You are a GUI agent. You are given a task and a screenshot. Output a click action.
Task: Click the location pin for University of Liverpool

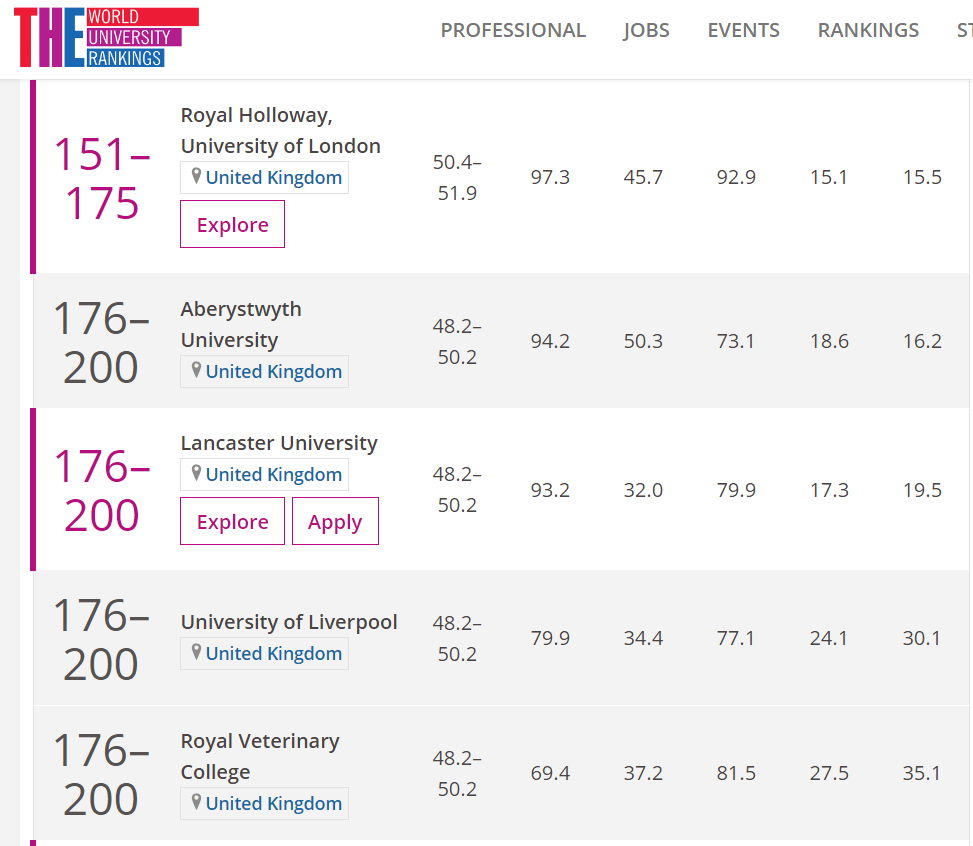(196, 652)
